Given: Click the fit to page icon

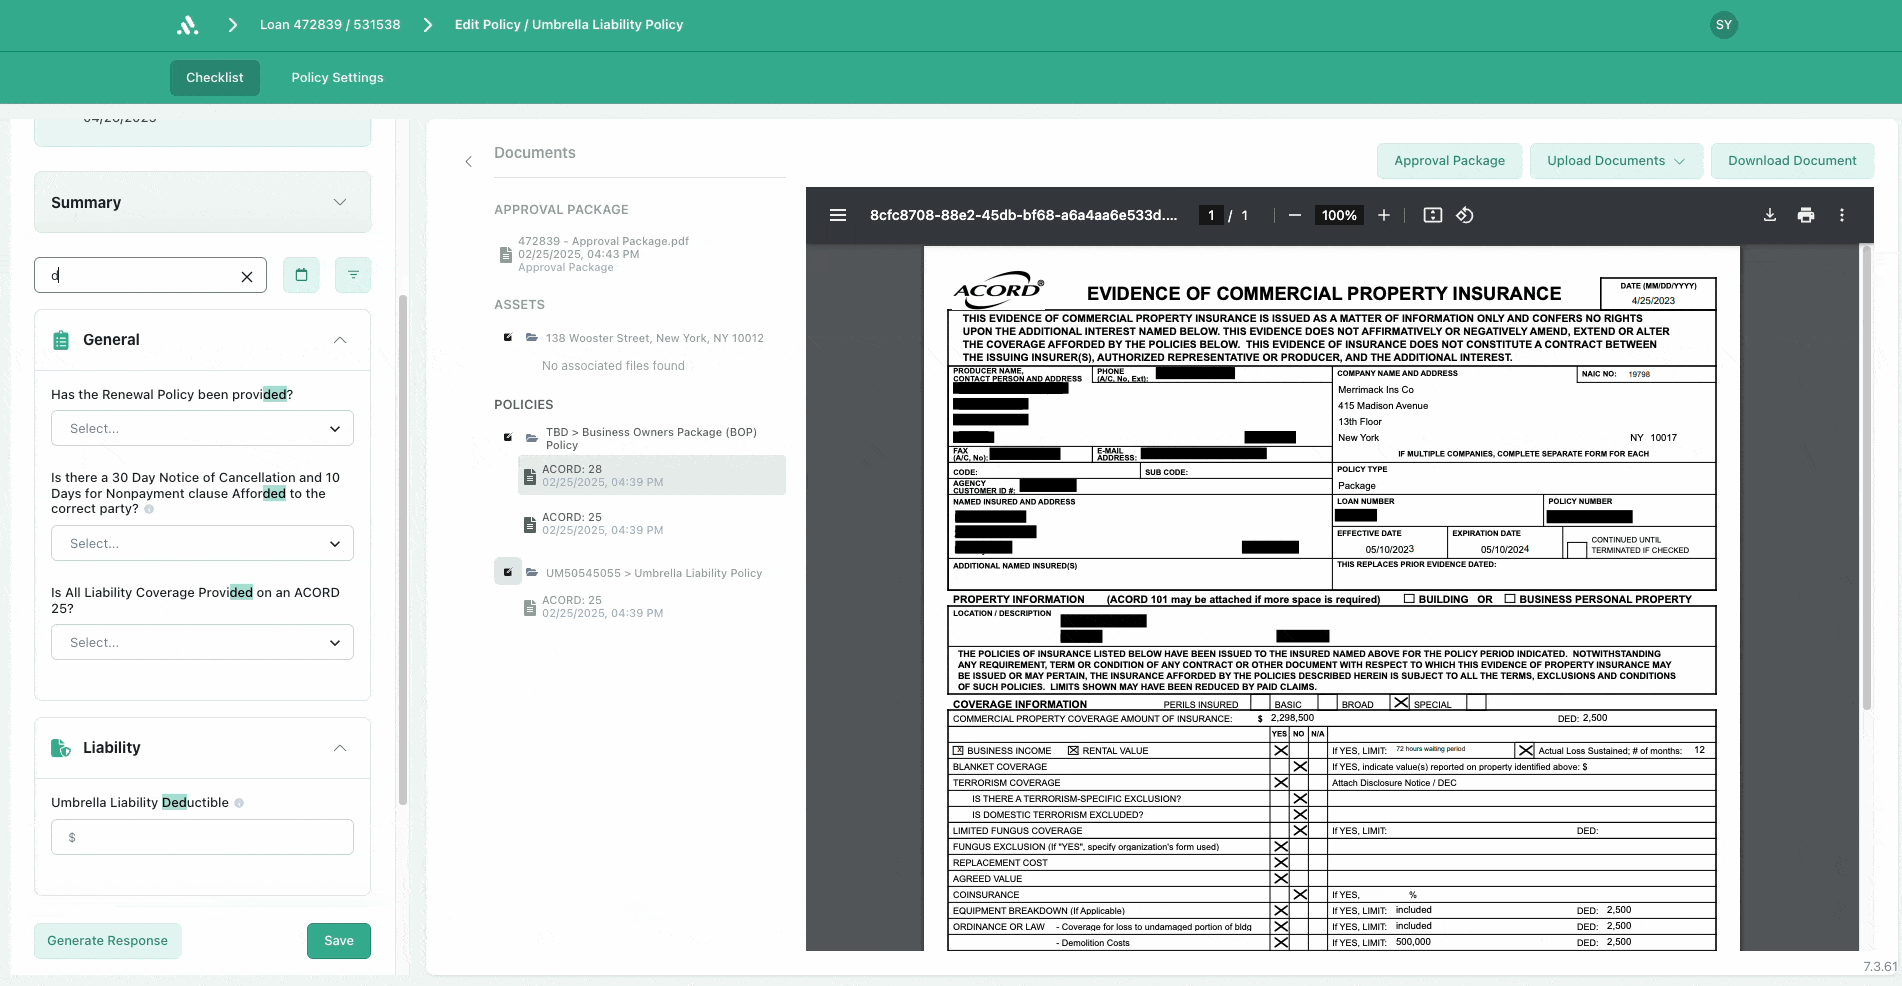Looking at the screenshot, I should [1432, 215].
